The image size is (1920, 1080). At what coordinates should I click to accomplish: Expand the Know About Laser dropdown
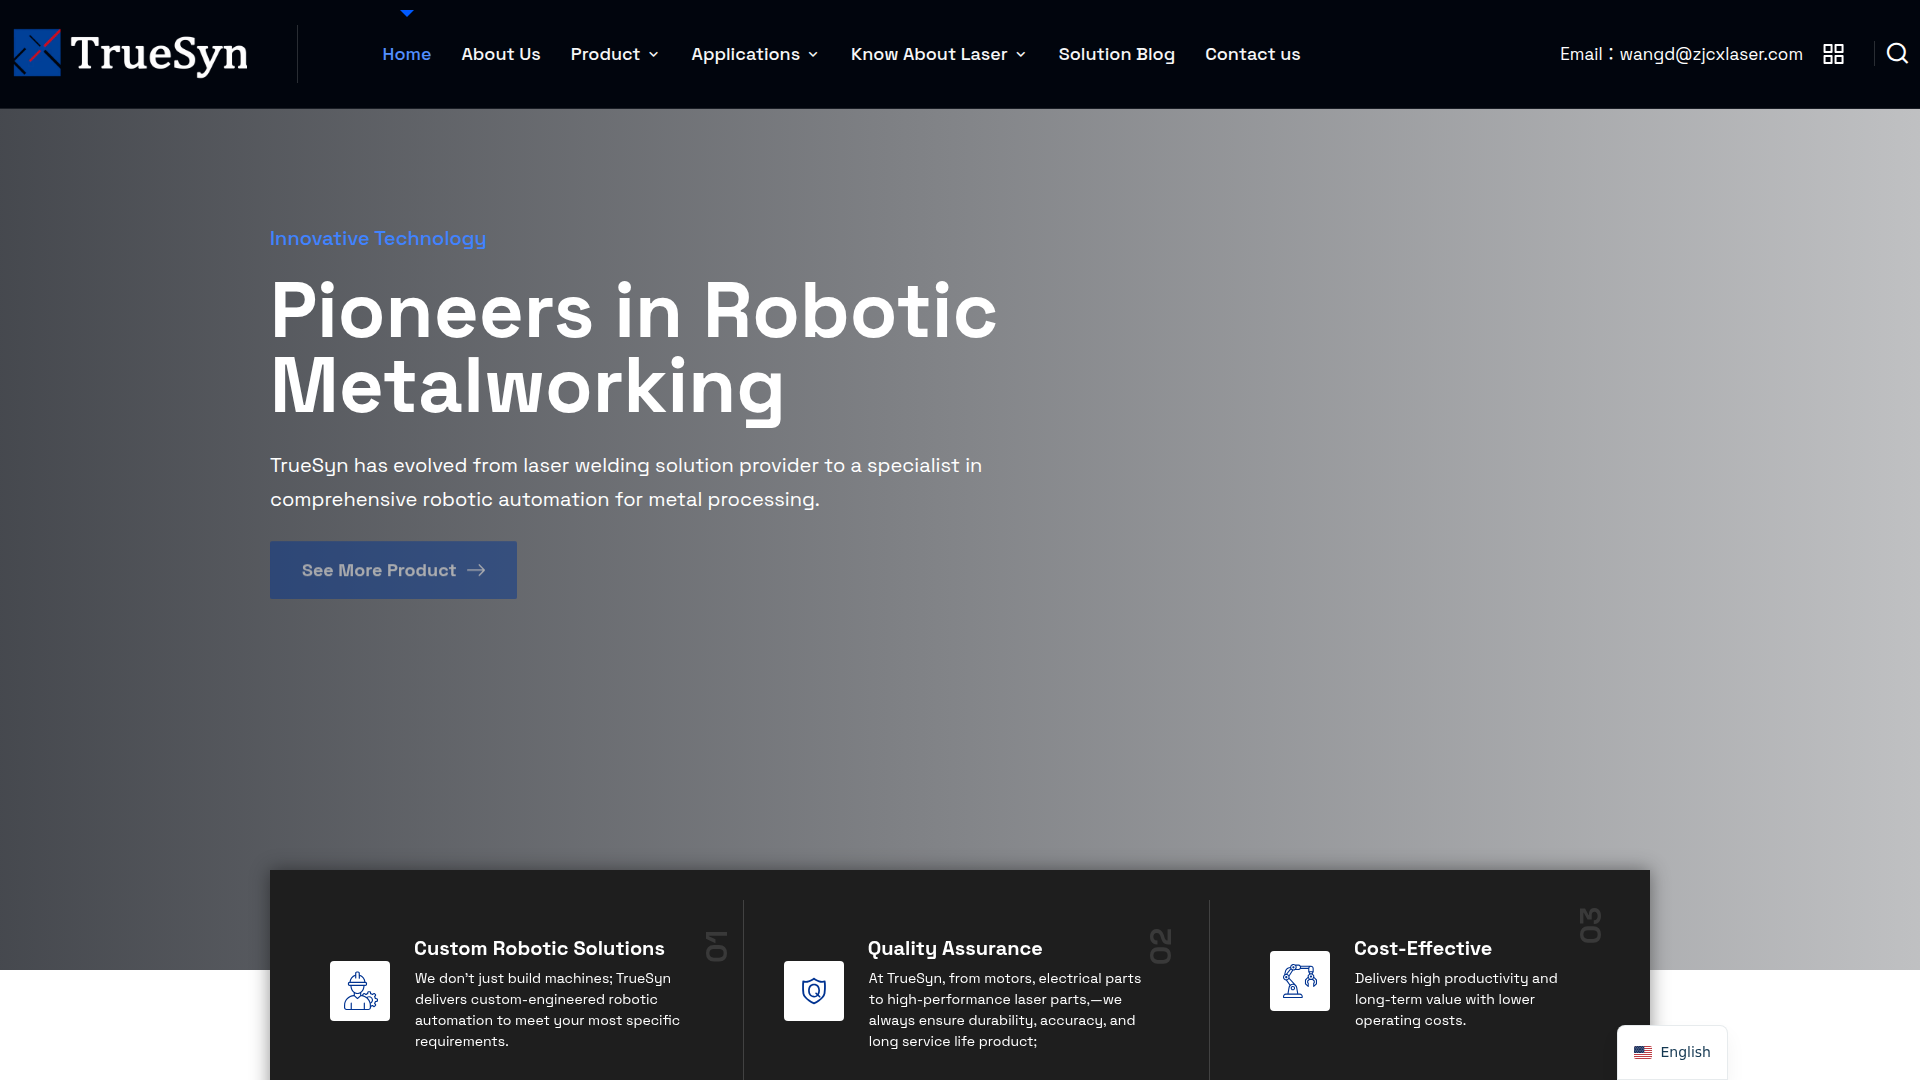[938, 54]
